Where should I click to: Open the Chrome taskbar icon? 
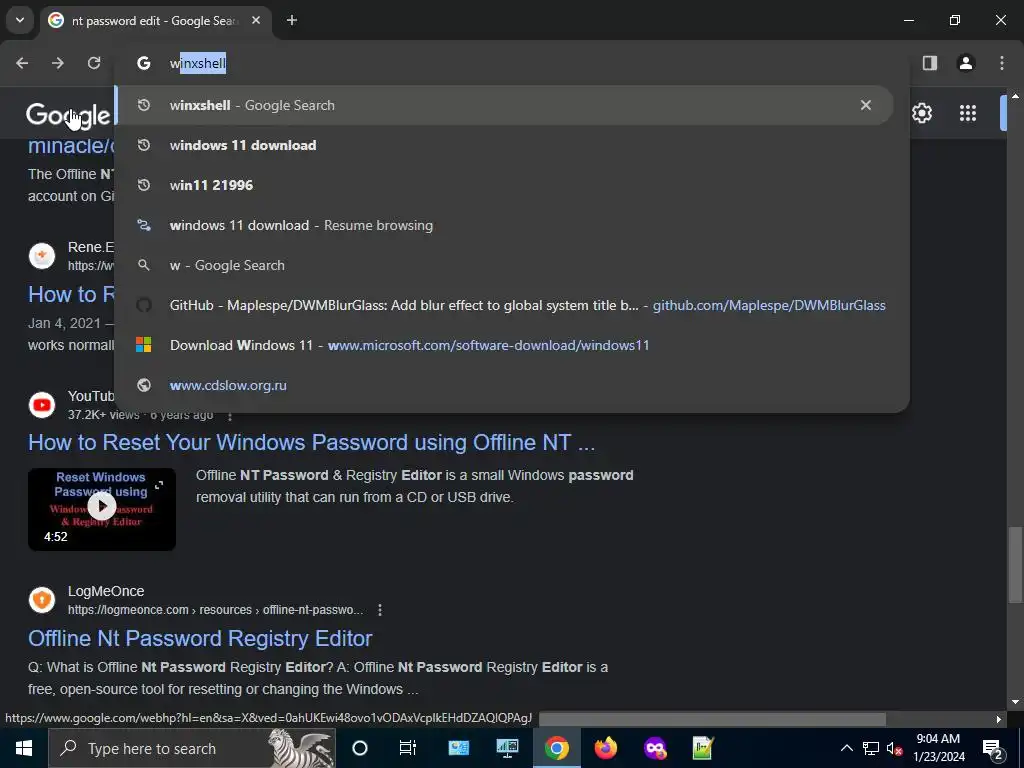pyautogui.click(x=556, y=748)
